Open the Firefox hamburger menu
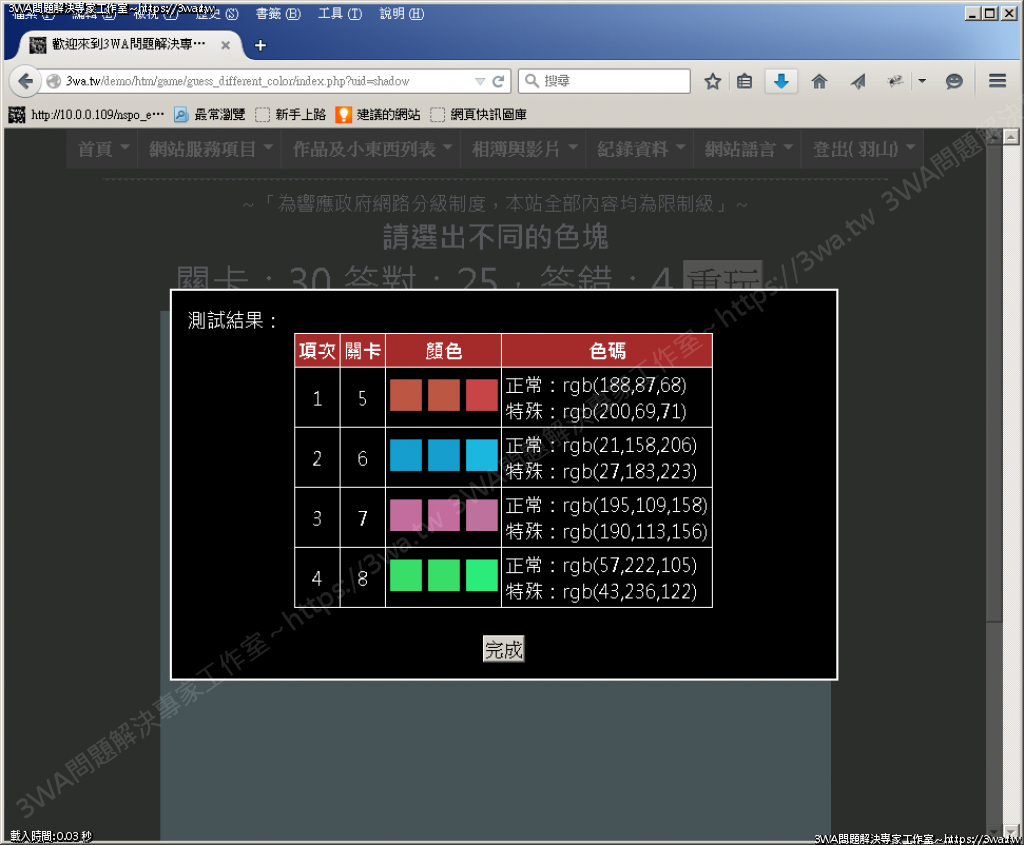This screenshot has height=845, width=1024. [997, 82]
